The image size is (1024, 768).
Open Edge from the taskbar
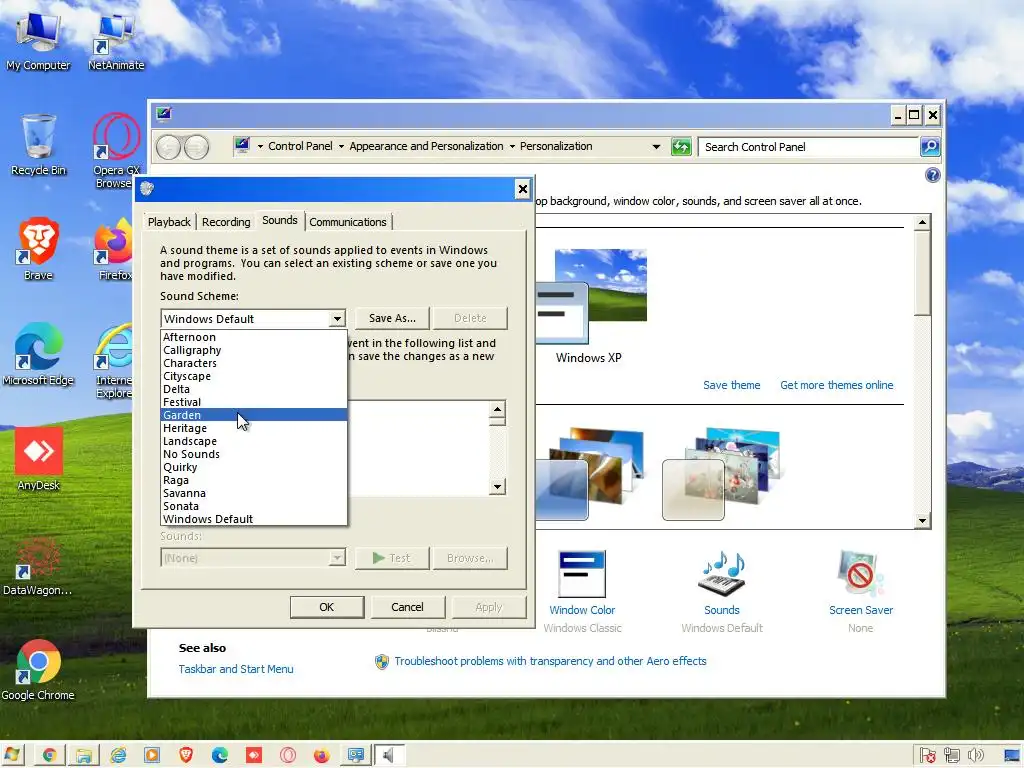click(x=219, y=756)
